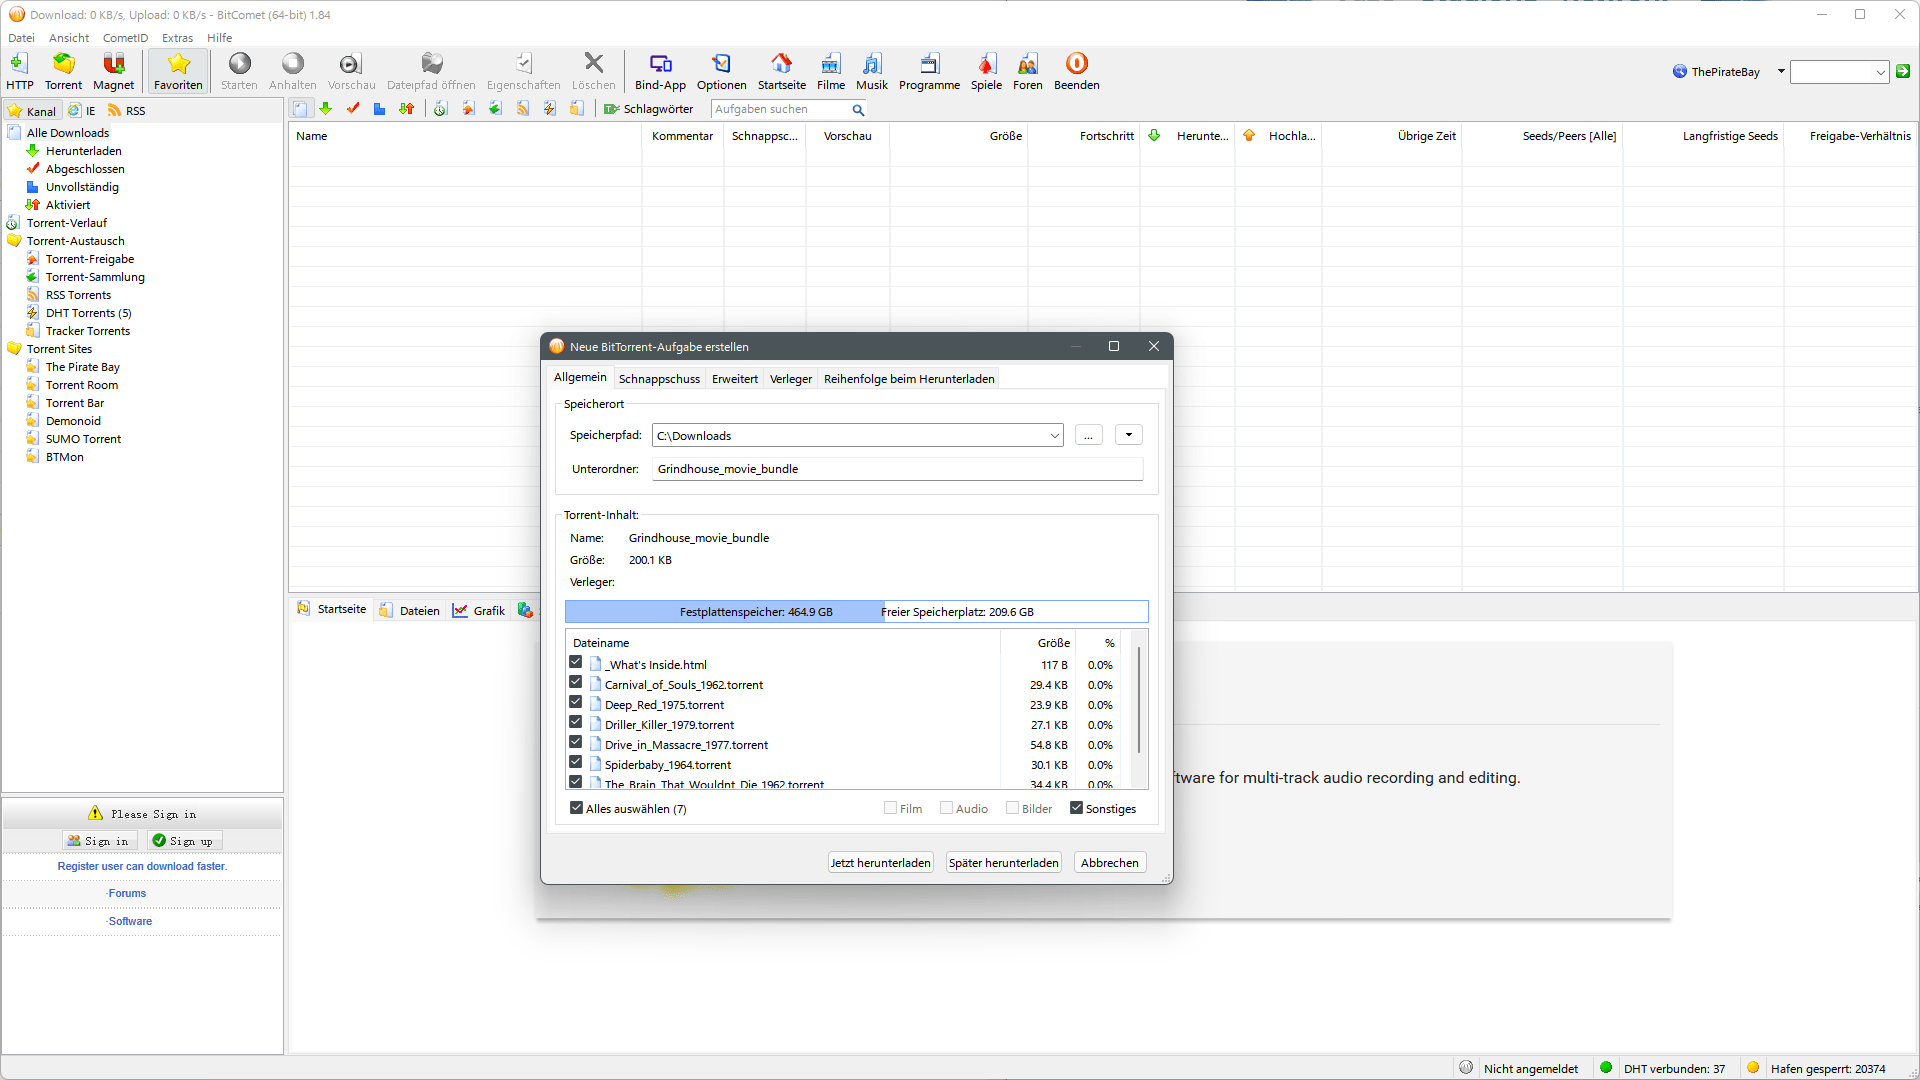This screenshot has width=1920, height=1080.
Task: Open the Musik toolbar icon
Action: [871, 72]
